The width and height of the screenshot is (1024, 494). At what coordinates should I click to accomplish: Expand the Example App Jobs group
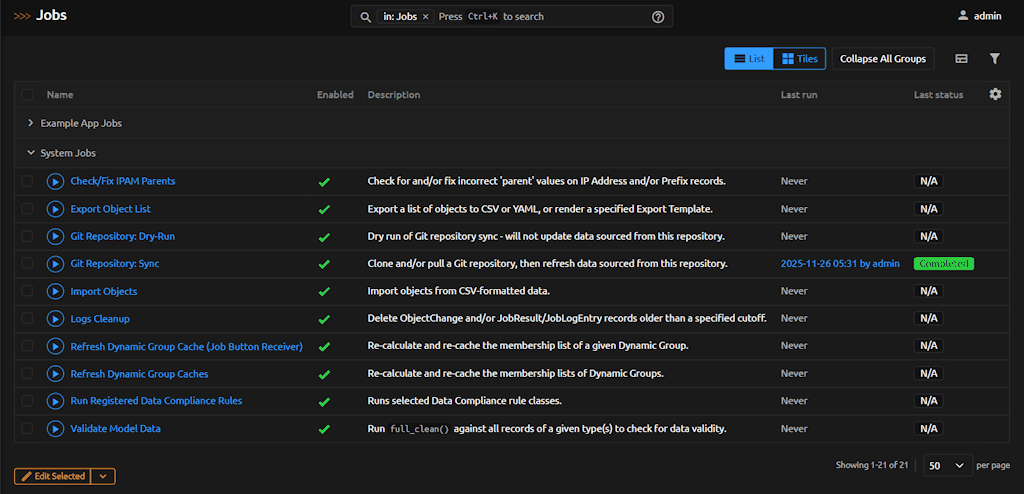(x=31, y=123)
